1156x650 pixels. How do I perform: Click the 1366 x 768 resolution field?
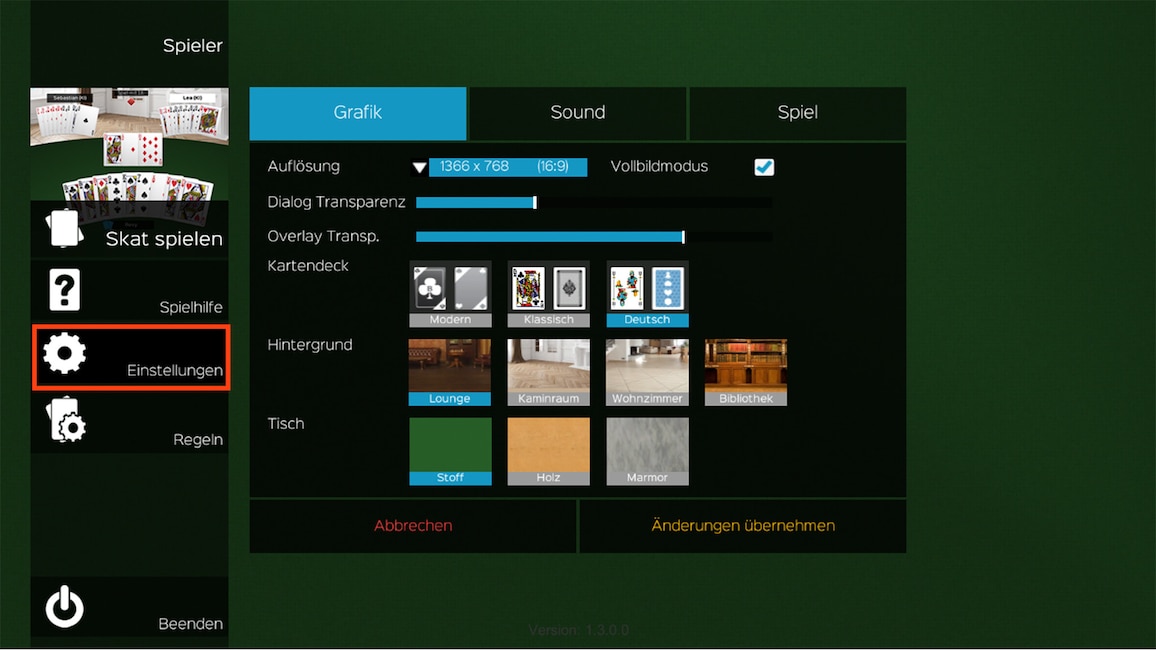(508, 167)
